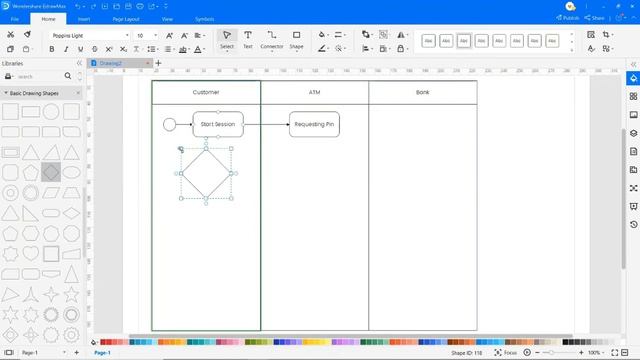
Task: Open the Fill panel icon in right sidebar
Action: click(633, 78)
